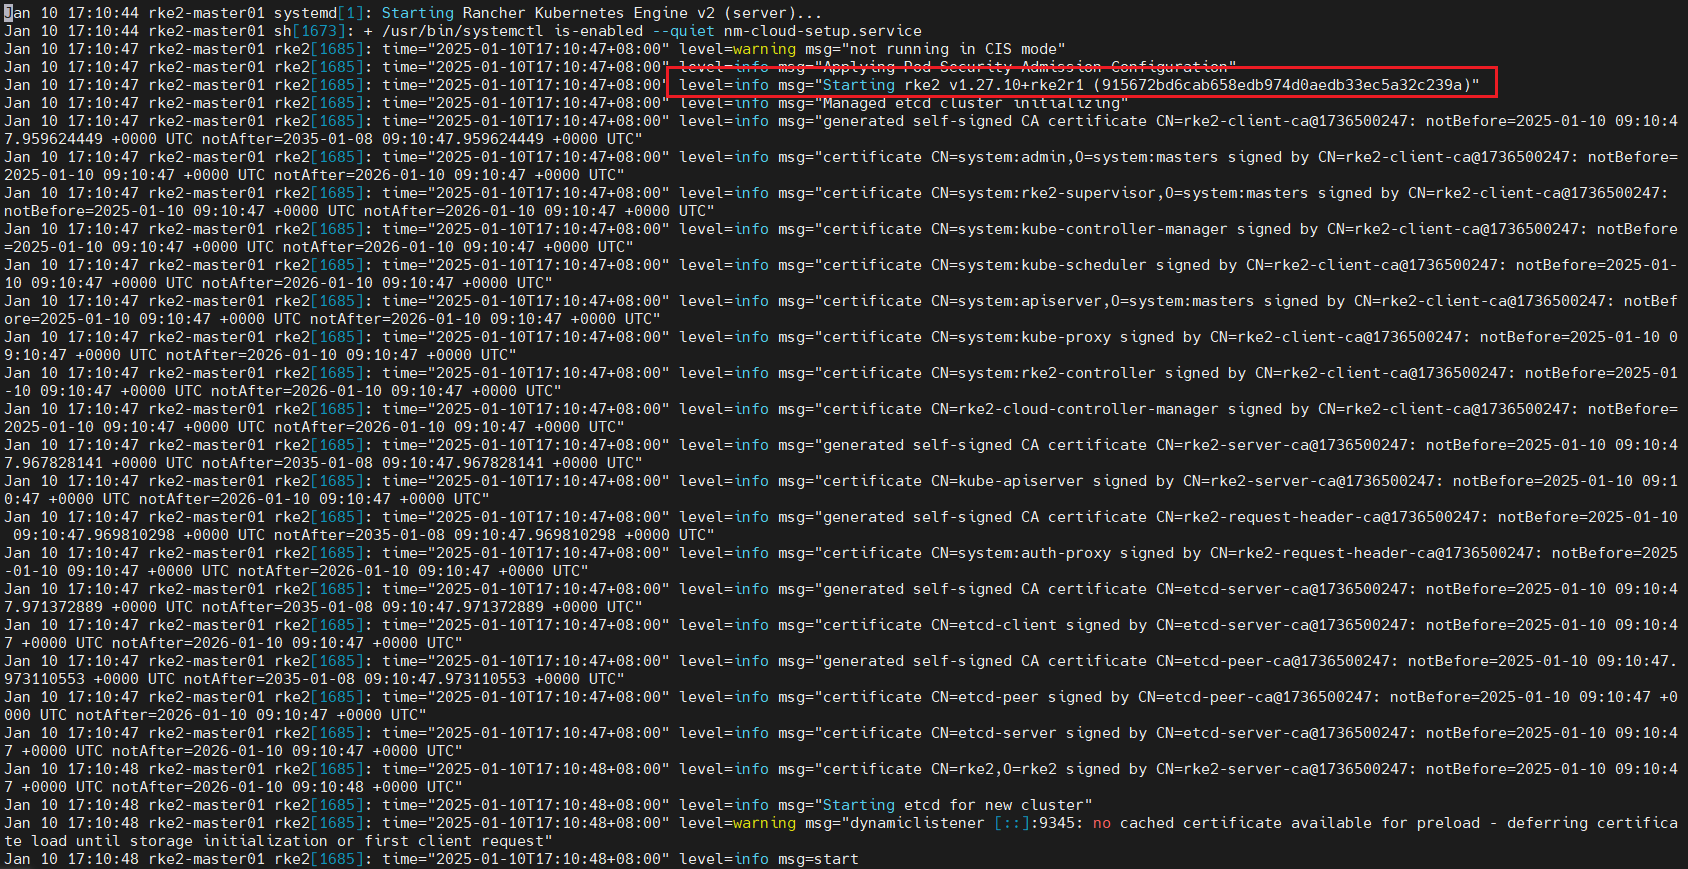Select the "systemd[1]" process name

(x=319, y=13)
